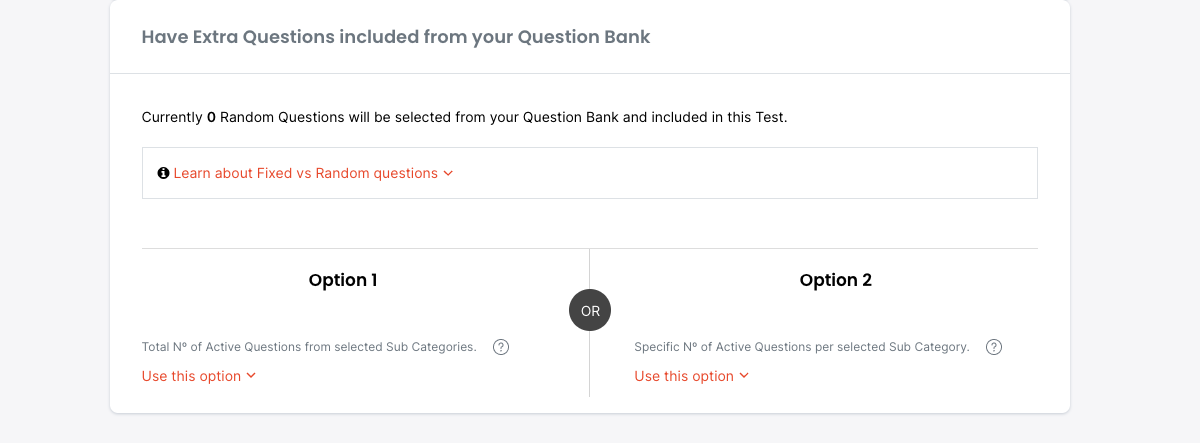This screenshot has height=443, width=1200.
Task: Click the Currently Random Questions summary sentence
Action: 400,117
